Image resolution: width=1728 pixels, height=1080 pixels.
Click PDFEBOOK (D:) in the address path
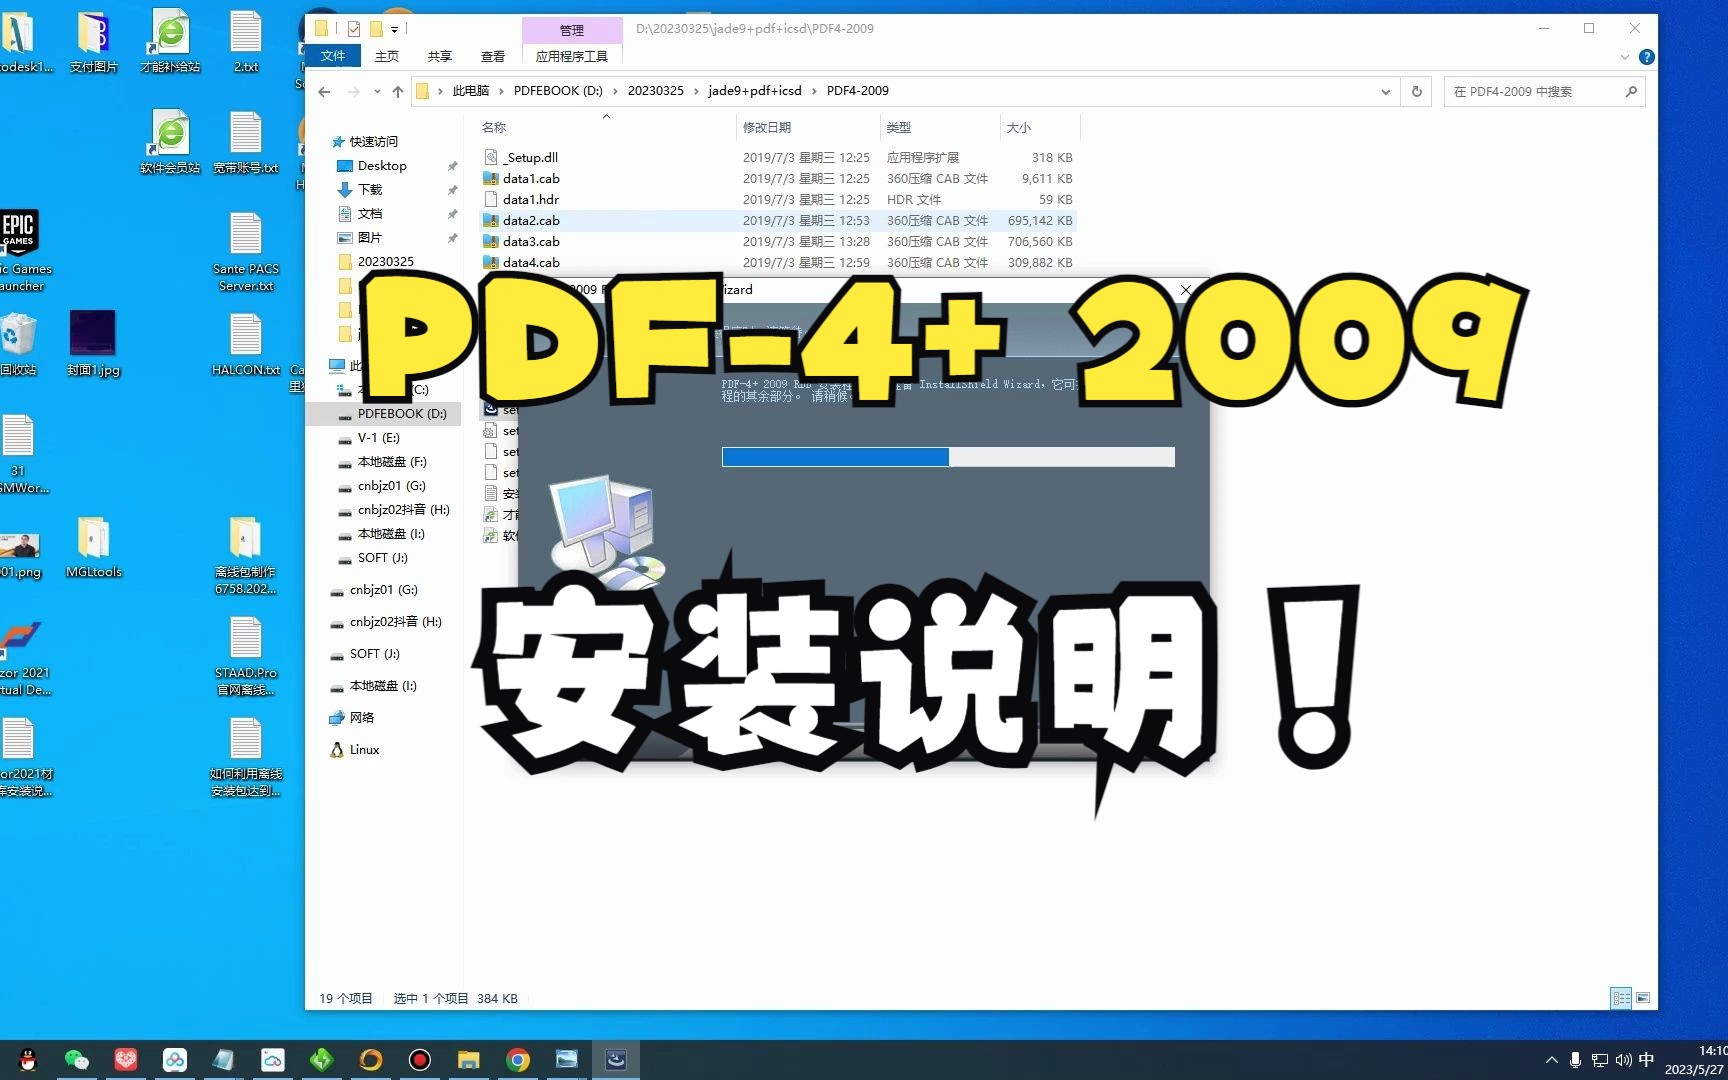click(x=558, y=91)
